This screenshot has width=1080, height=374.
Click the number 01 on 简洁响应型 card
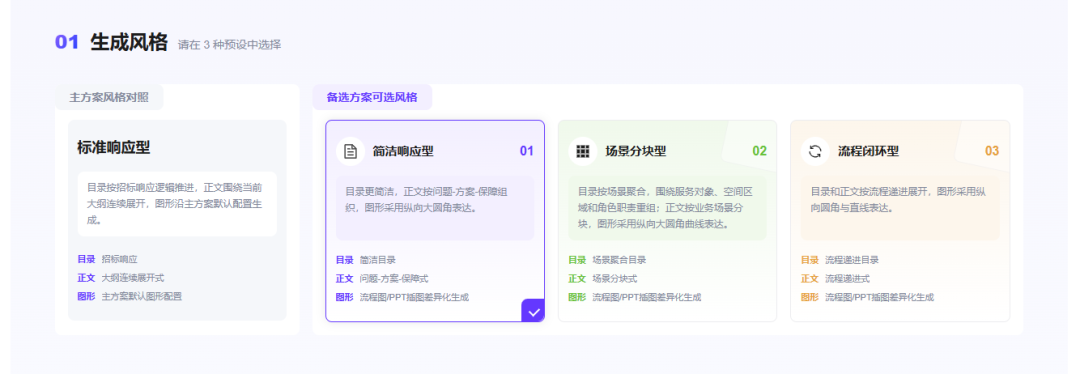click(526, 152)
